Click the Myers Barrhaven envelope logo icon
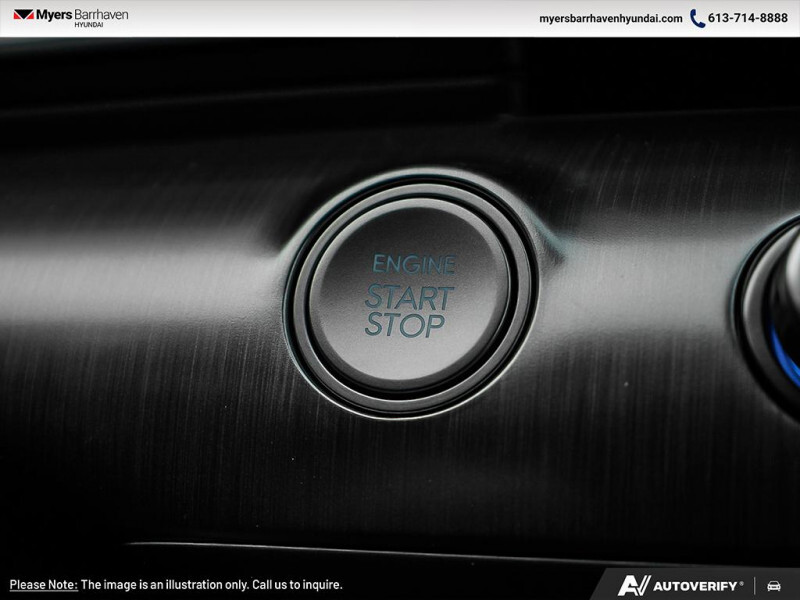The image size is (800, 600). click(23, 15)
